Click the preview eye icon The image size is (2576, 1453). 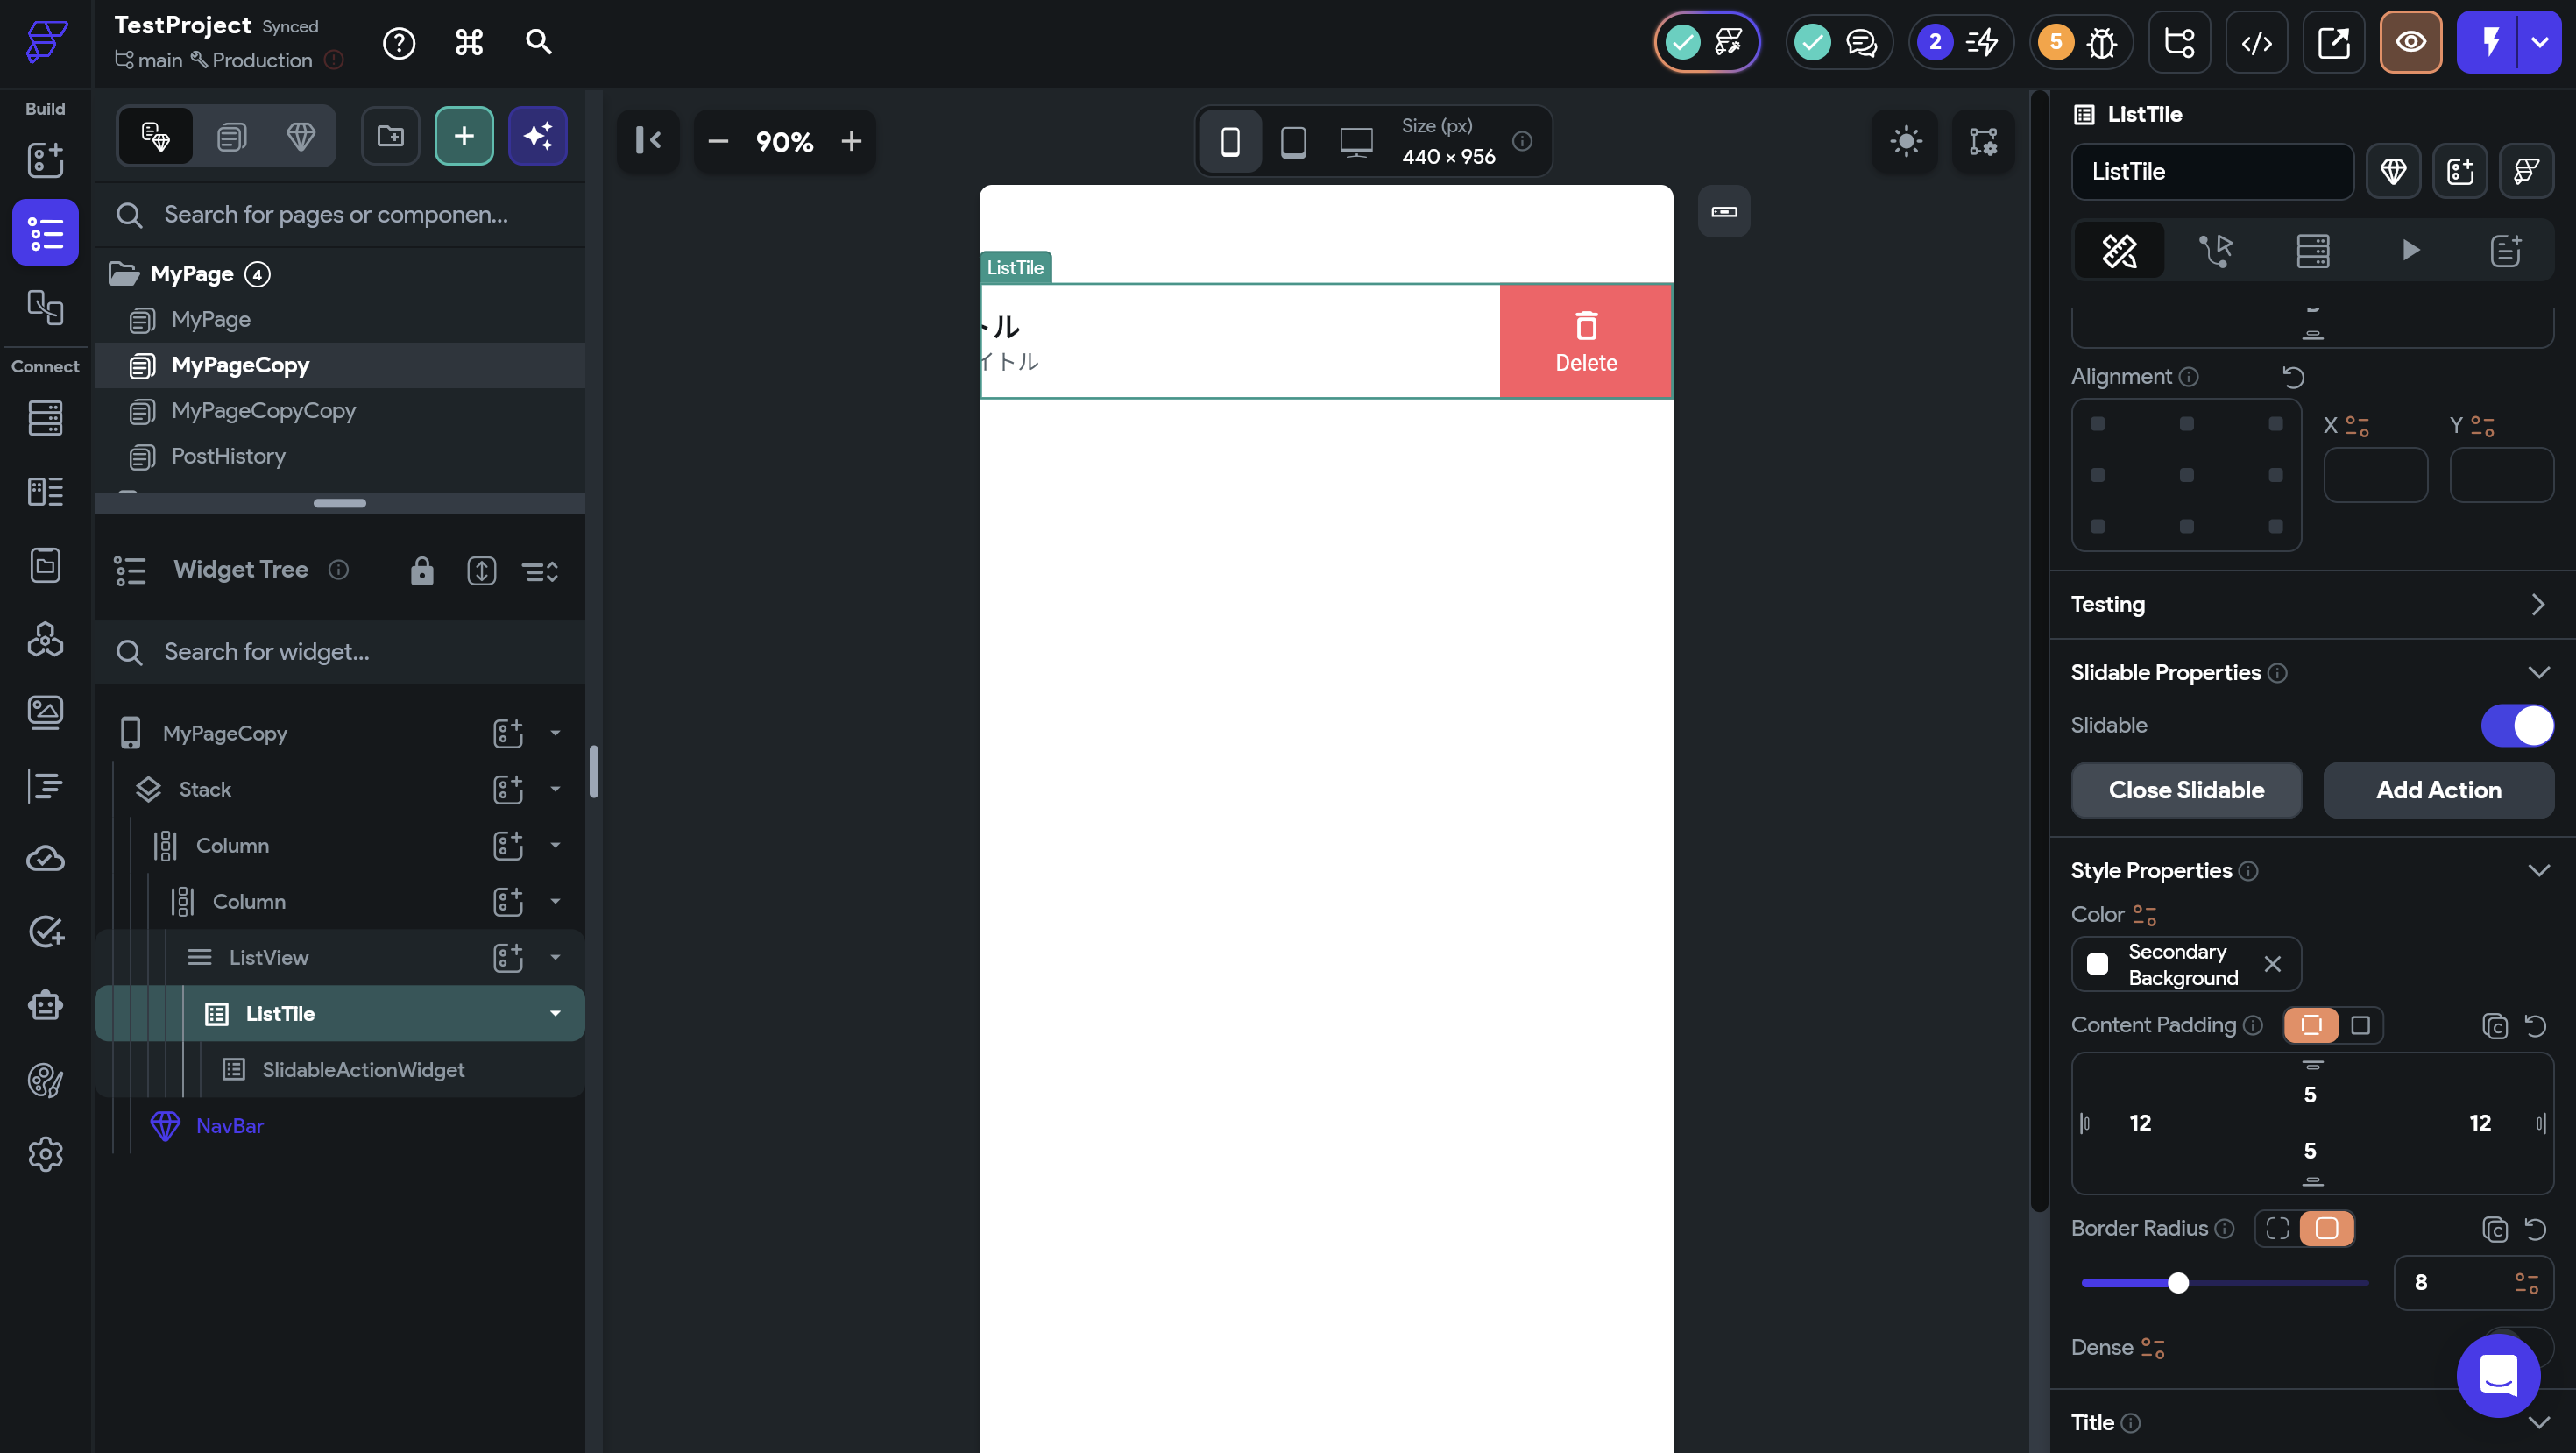click(2410, 42)
